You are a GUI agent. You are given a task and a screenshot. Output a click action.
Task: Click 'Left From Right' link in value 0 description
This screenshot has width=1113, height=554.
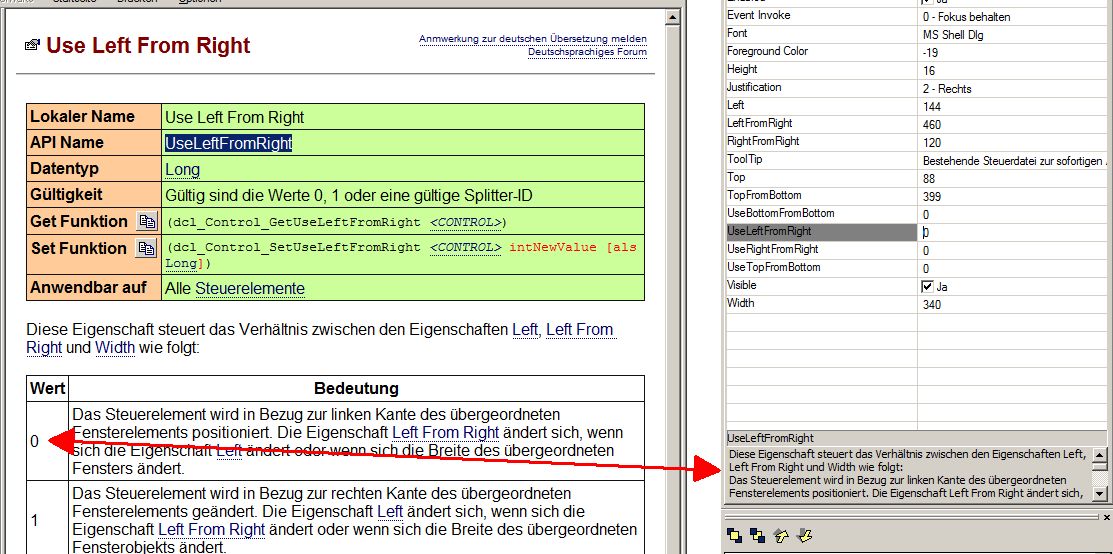click(x=446, y=433)
